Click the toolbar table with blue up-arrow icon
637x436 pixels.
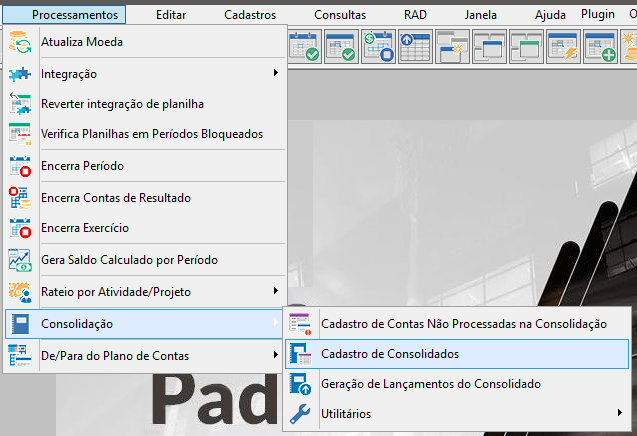415,46
